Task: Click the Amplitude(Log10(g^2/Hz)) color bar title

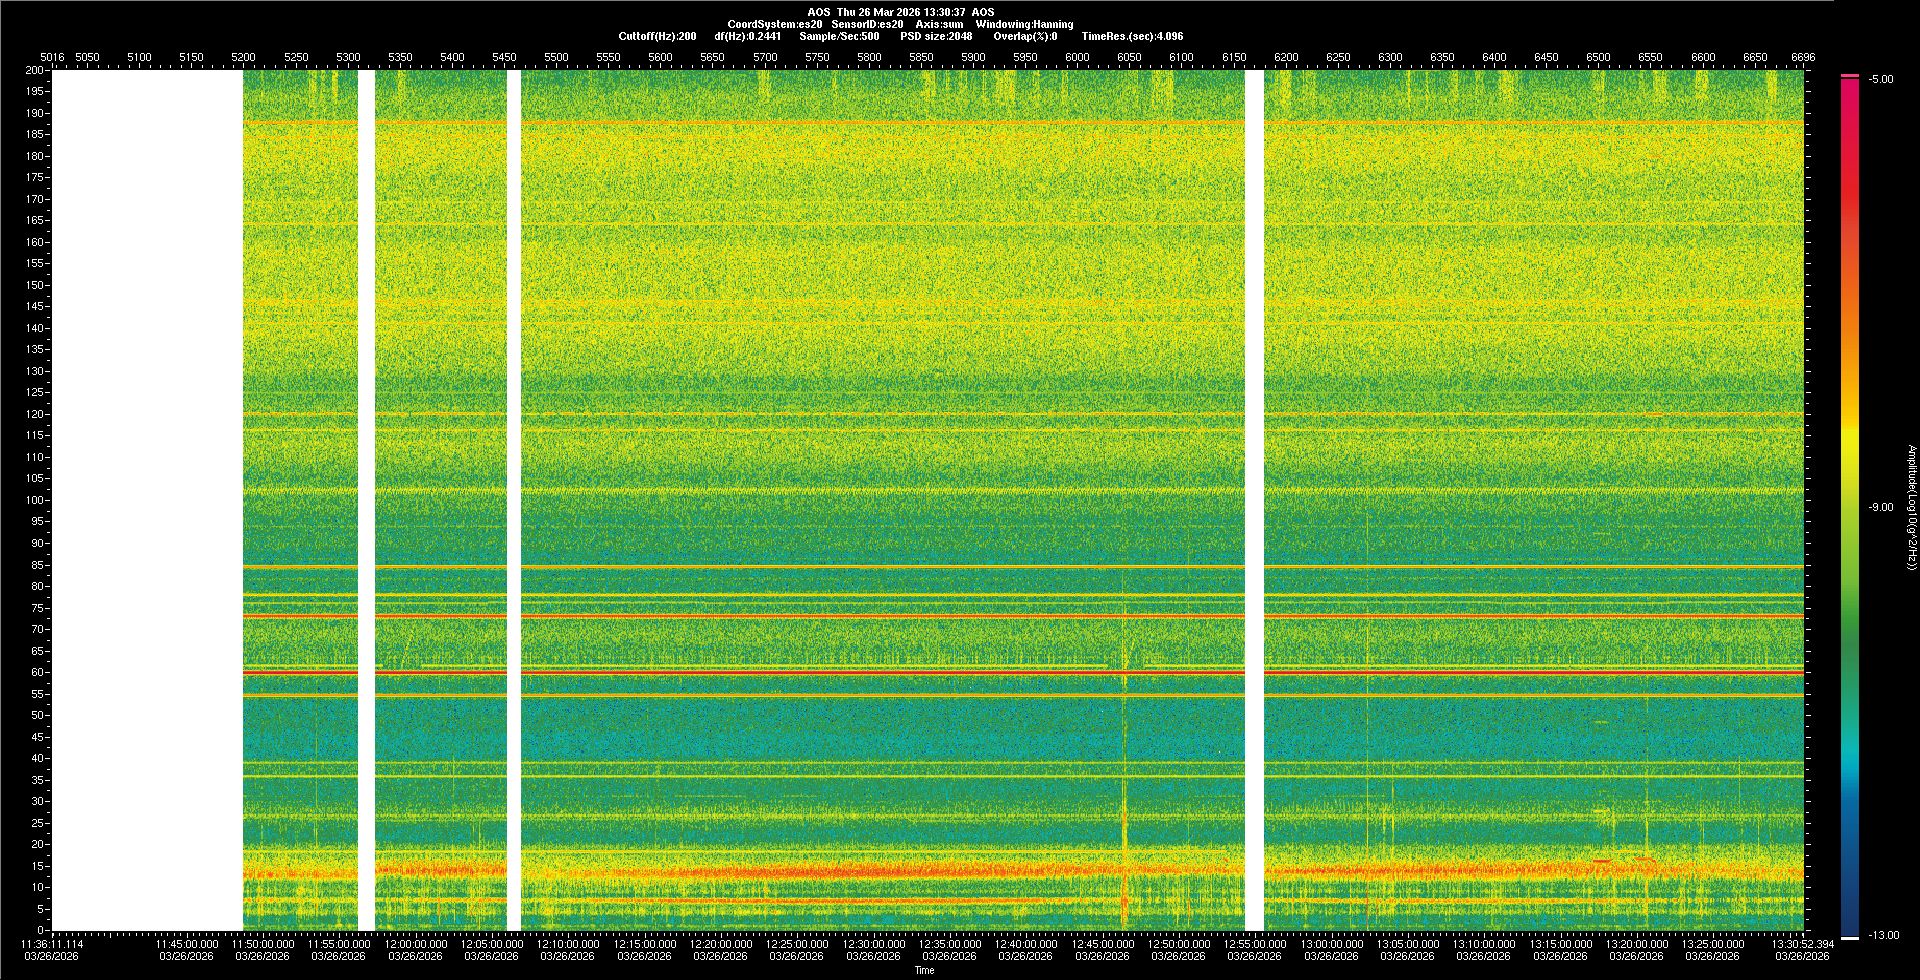Action: click(1911, 507)
